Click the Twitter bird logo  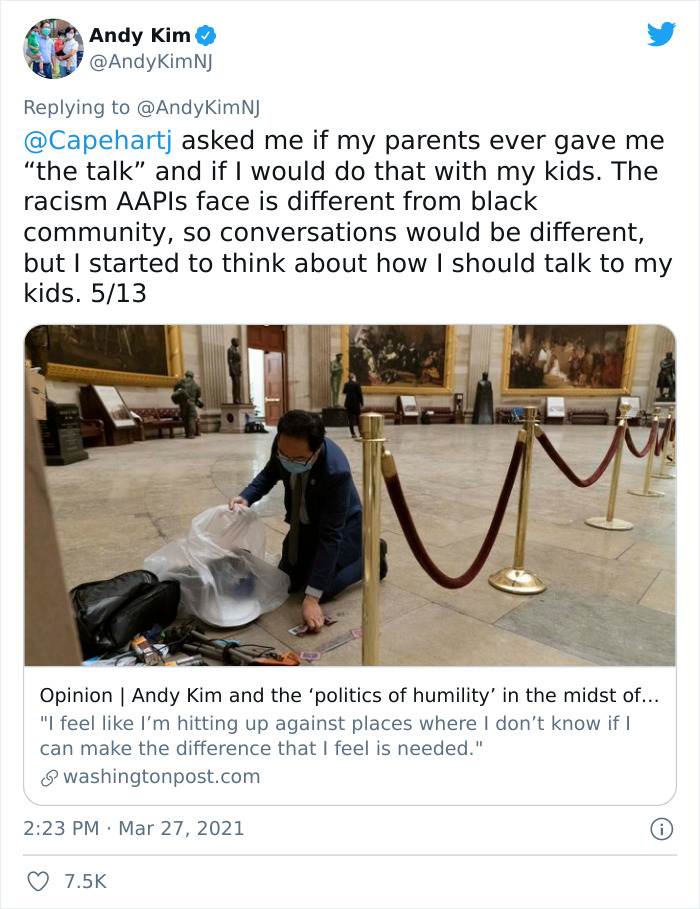click(661, 34)
